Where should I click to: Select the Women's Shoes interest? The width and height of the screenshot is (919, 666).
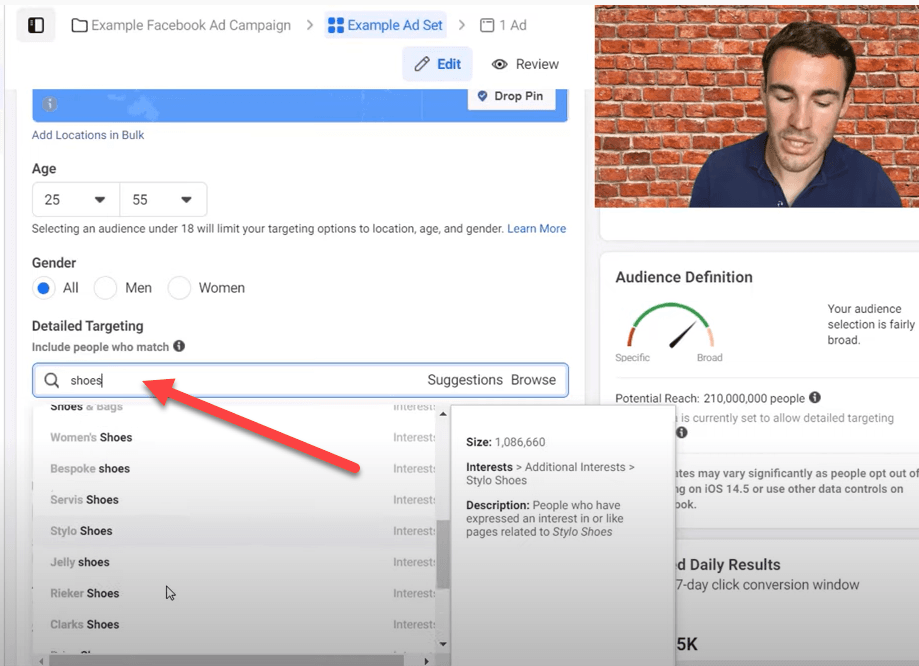(234, 437)
